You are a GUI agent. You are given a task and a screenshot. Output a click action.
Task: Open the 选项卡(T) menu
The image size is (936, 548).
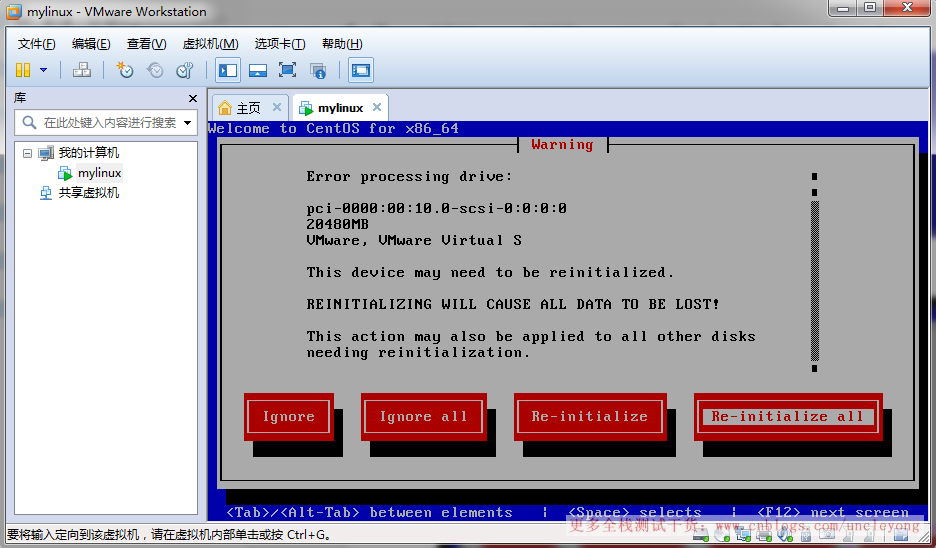[280, 44]
